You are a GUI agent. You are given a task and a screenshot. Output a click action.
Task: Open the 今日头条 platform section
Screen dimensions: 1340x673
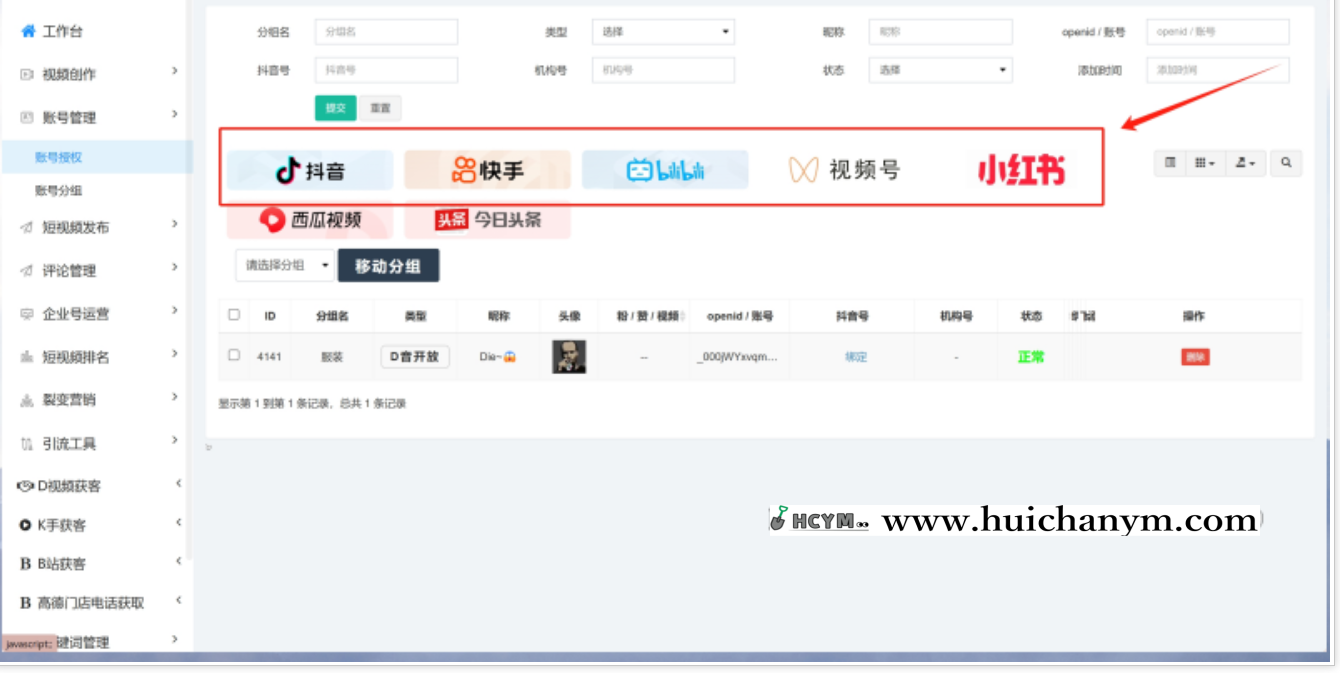[487, 222]
